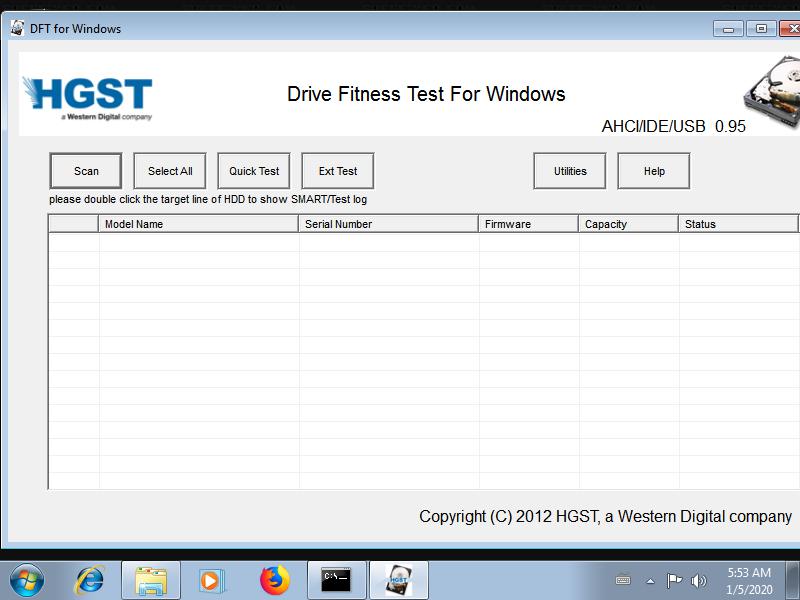Activate the HGST DFT taskbar icon
The height and width of the screenshot is (600, 800).
pyautogui.click(x=399, y=581)
